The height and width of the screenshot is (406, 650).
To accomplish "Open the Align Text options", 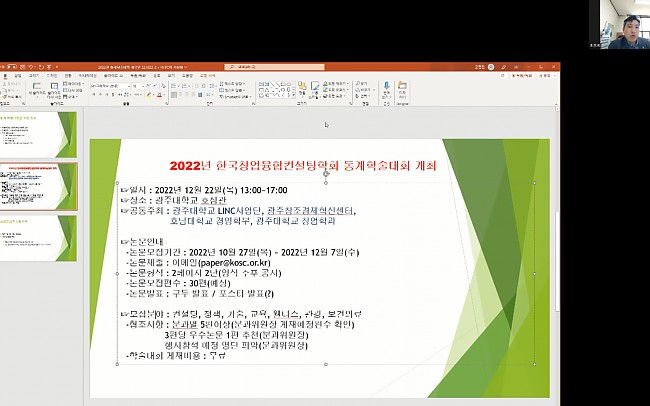I will 232,90.
